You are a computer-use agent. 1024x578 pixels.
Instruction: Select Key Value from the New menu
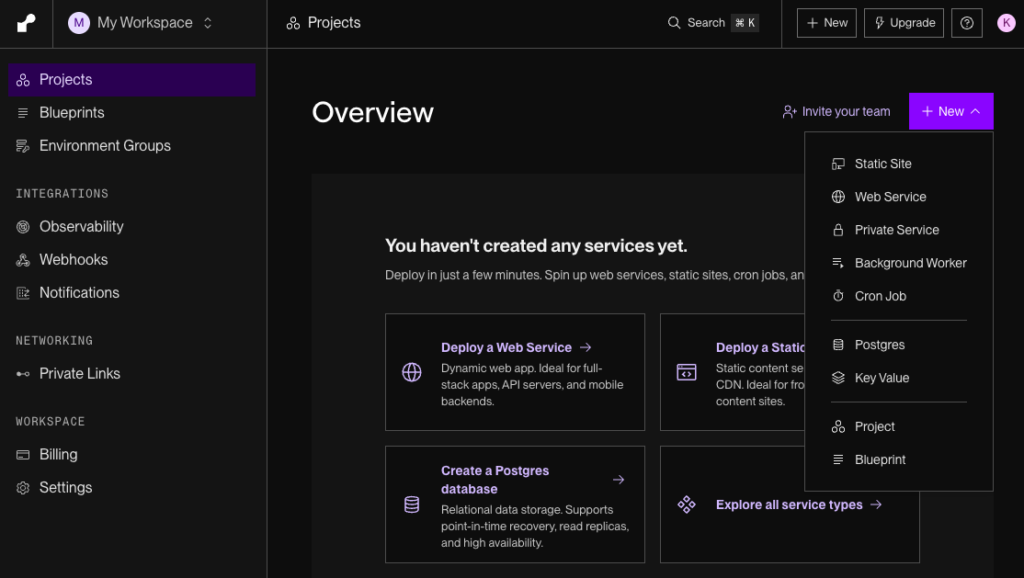(x=881, y=378)
